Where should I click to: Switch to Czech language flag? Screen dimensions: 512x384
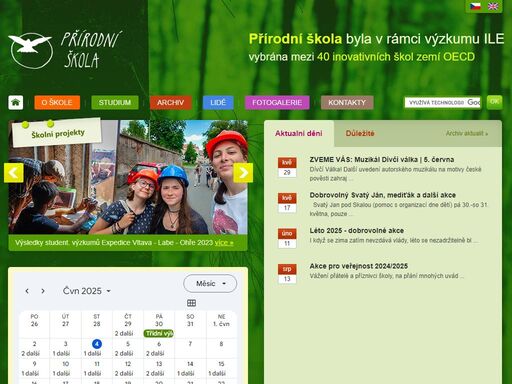tap(475, 6)
